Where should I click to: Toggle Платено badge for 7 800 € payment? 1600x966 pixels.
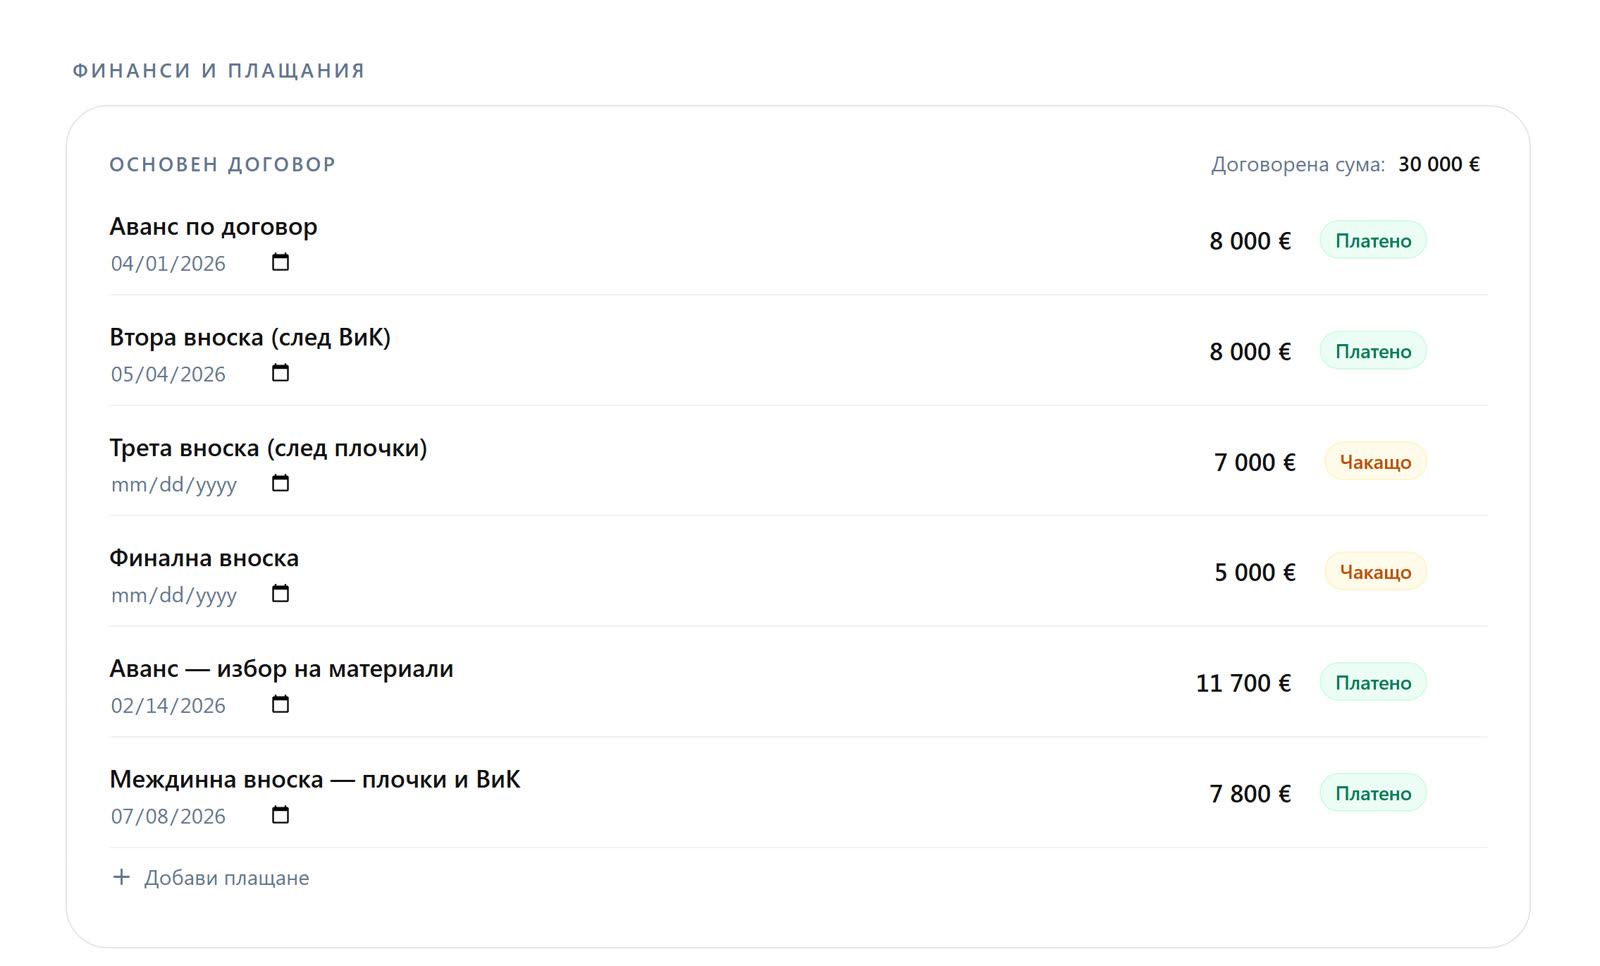(1373, 794)
